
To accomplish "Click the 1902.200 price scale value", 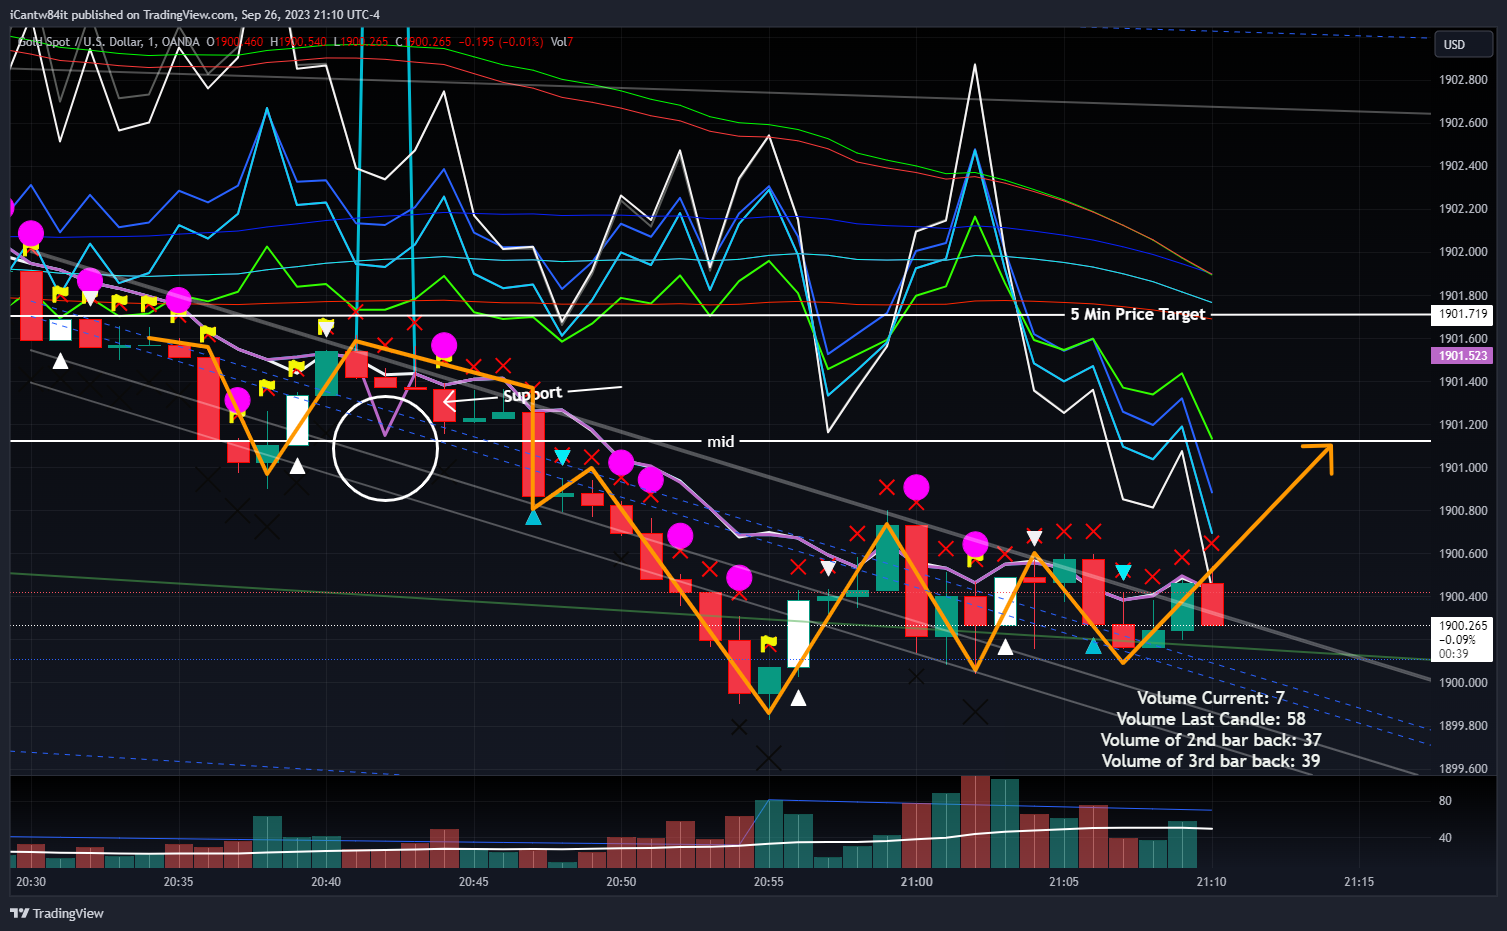I will coord(1463,209).
